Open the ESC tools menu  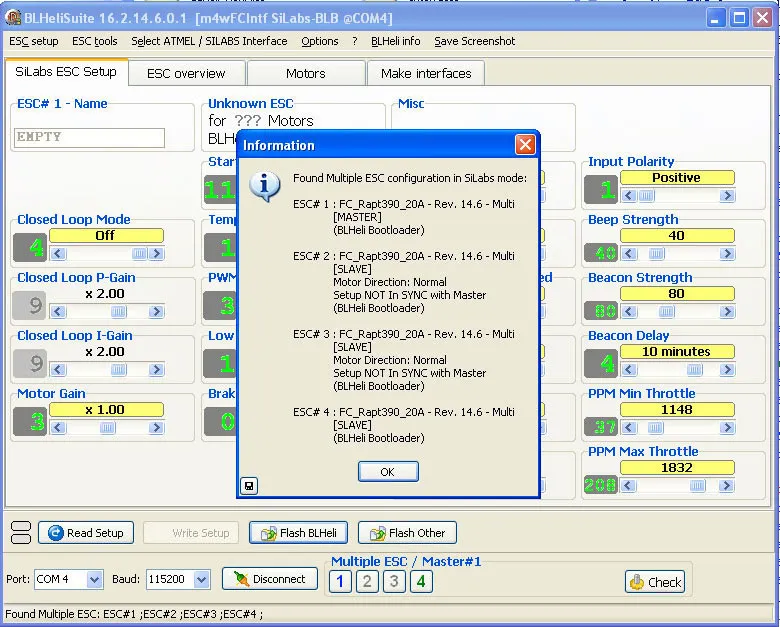coord(95,41)
